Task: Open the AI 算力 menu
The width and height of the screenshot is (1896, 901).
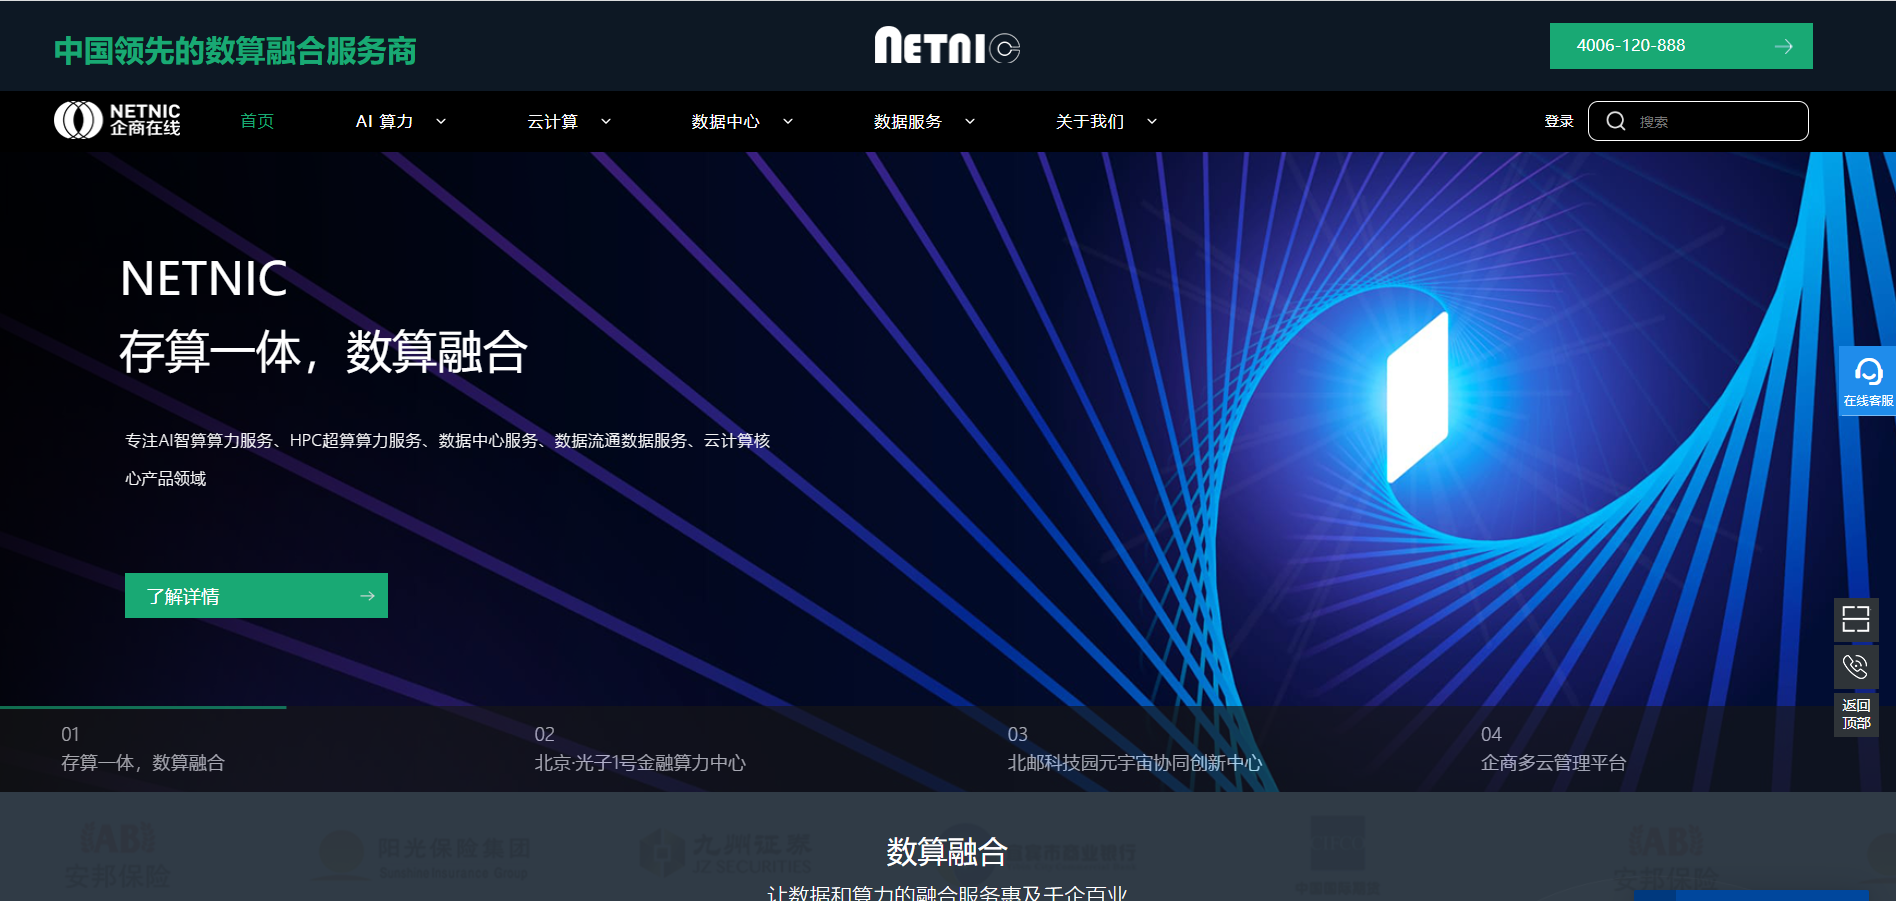Action: [x=384, y=121]
